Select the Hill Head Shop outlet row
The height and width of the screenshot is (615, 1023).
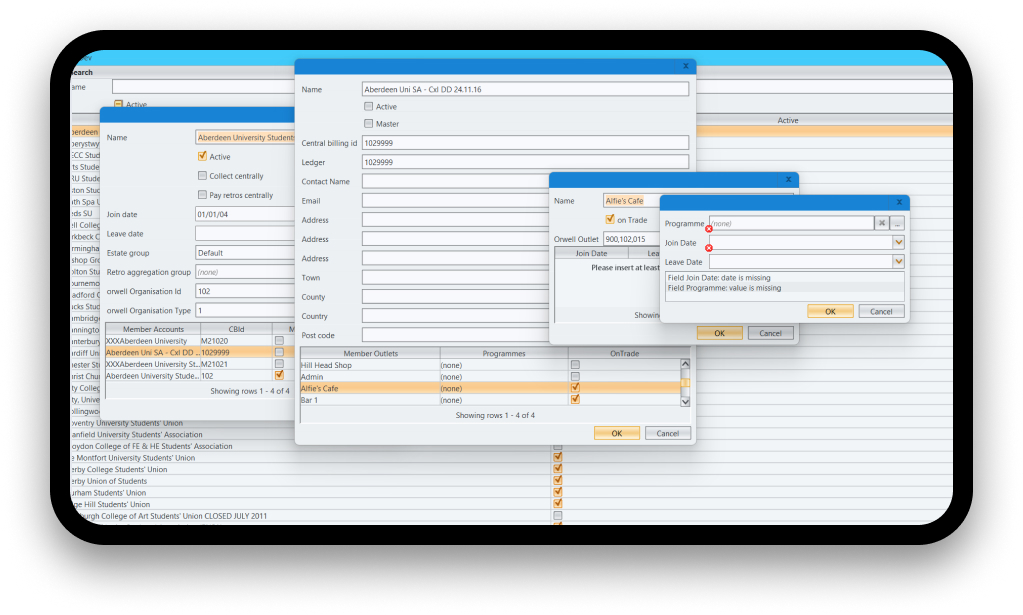click(369, 365)
